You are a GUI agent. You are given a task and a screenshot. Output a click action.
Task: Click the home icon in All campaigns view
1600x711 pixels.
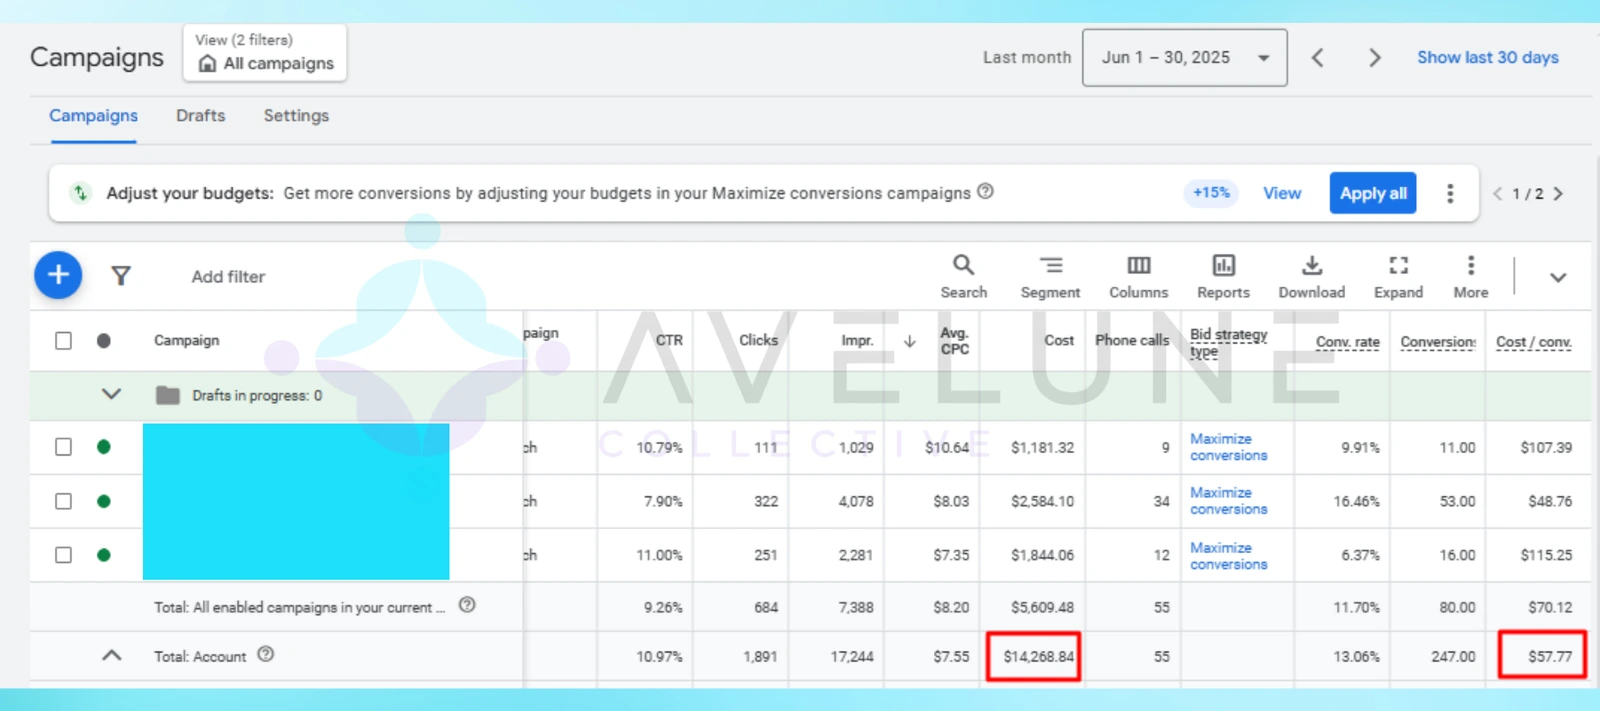(207, 64)
